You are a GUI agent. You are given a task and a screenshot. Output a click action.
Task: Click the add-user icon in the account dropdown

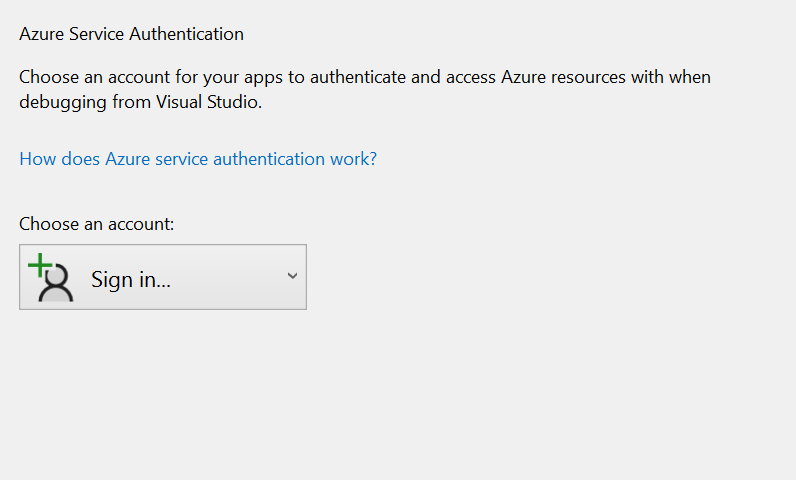pyautogui.click(x=51, y=277)
